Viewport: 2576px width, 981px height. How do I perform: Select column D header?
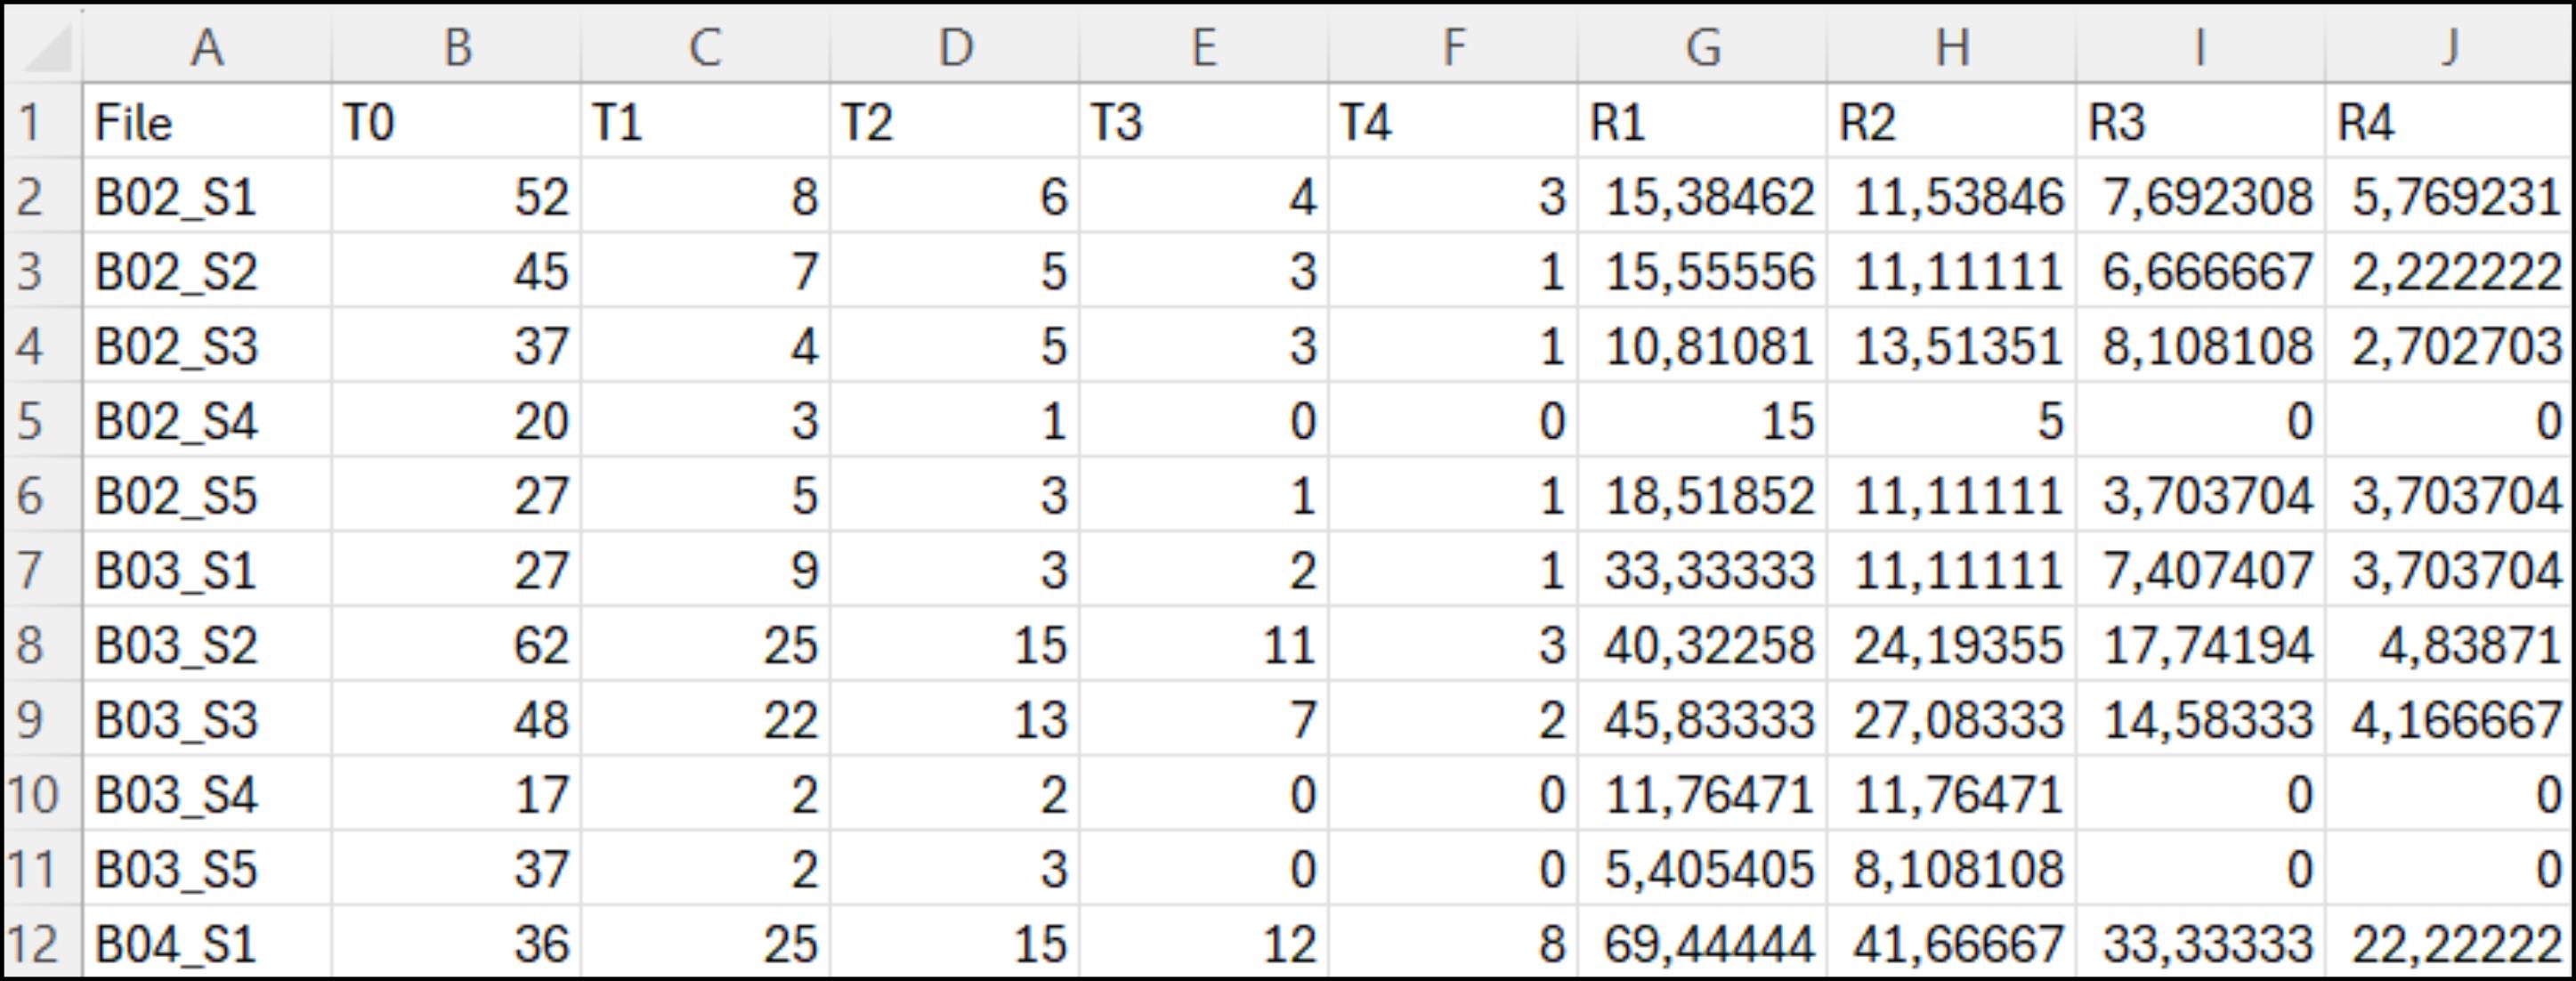pos(955,47)
